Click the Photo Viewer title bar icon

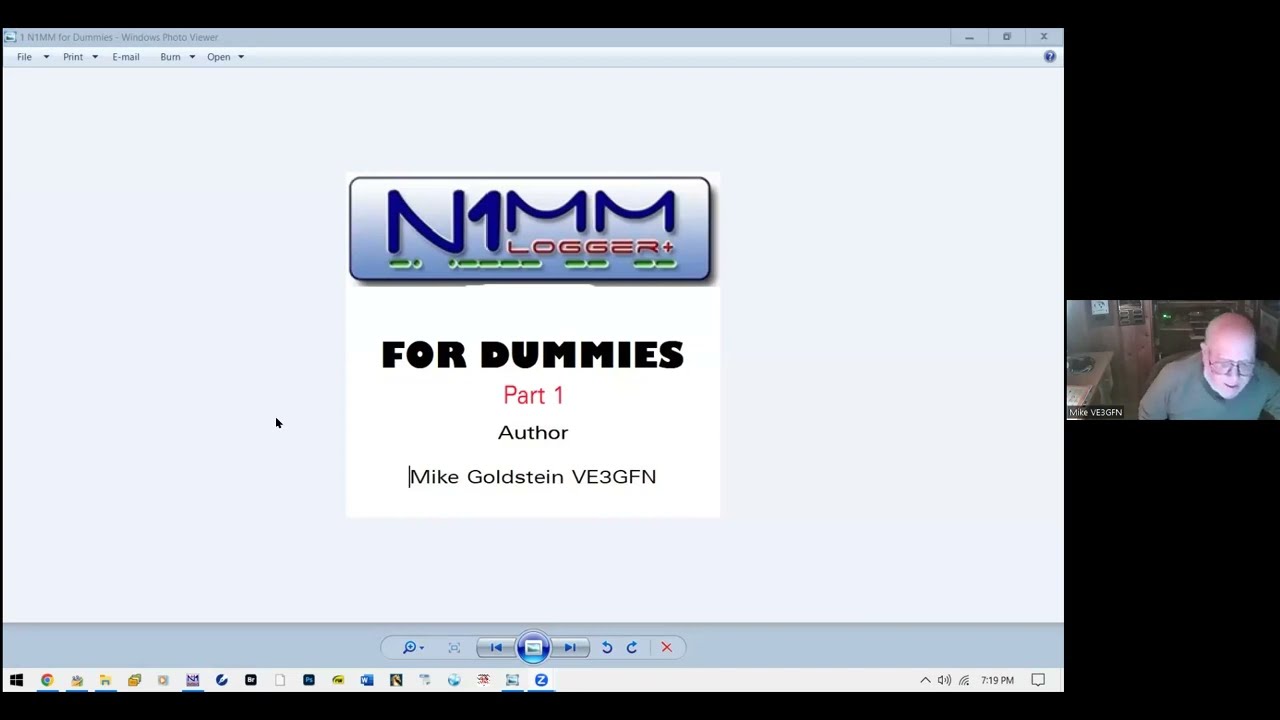[x=10, y=37]
